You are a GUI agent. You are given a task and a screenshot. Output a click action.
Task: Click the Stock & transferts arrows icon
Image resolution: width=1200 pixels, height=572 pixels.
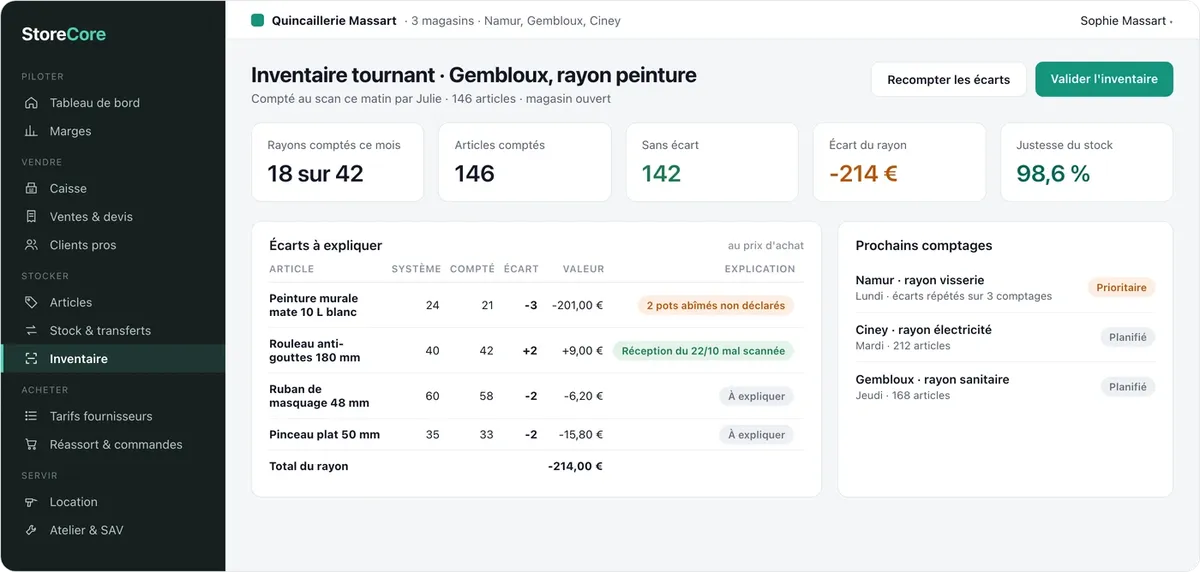(x=31, y=330)
